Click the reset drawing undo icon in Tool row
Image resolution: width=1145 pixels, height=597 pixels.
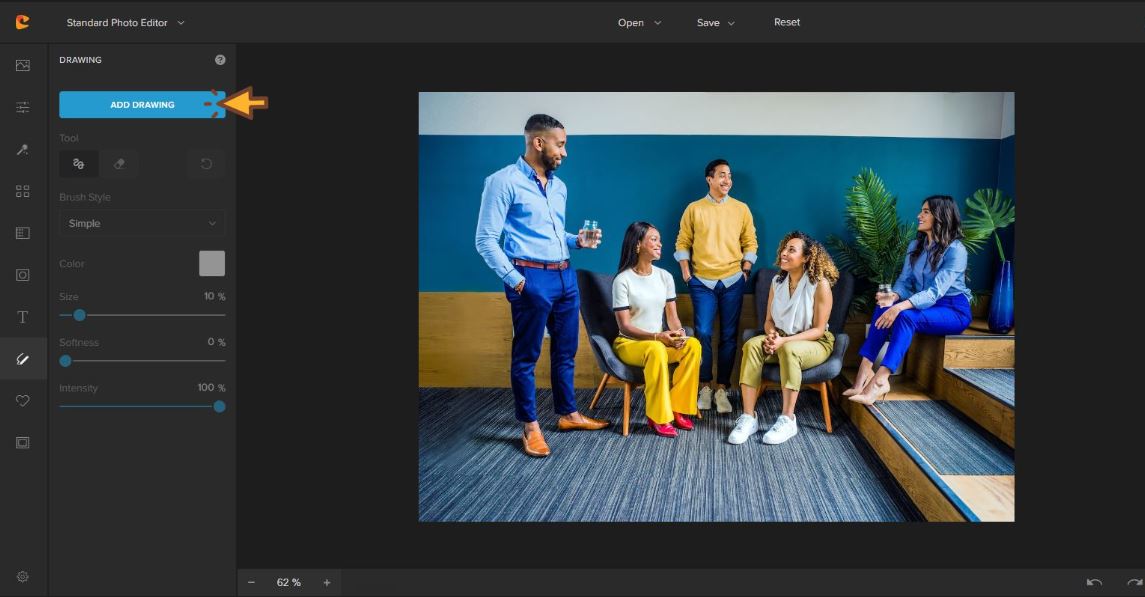(206, 164)
